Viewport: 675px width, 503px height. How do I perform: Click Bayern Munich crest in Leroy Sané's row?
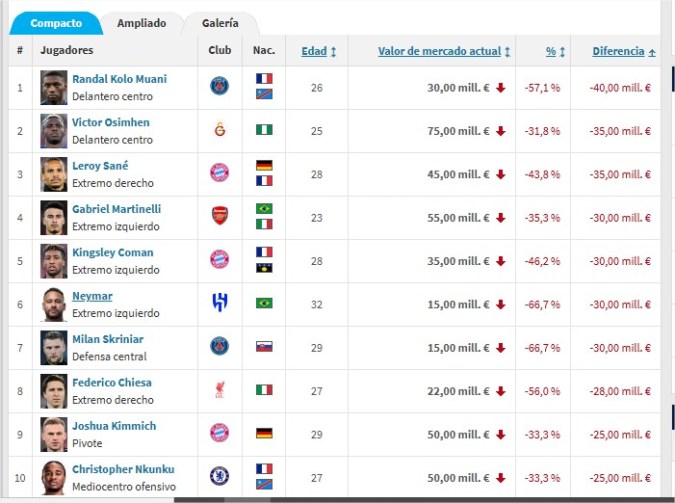tap(219, 173)
